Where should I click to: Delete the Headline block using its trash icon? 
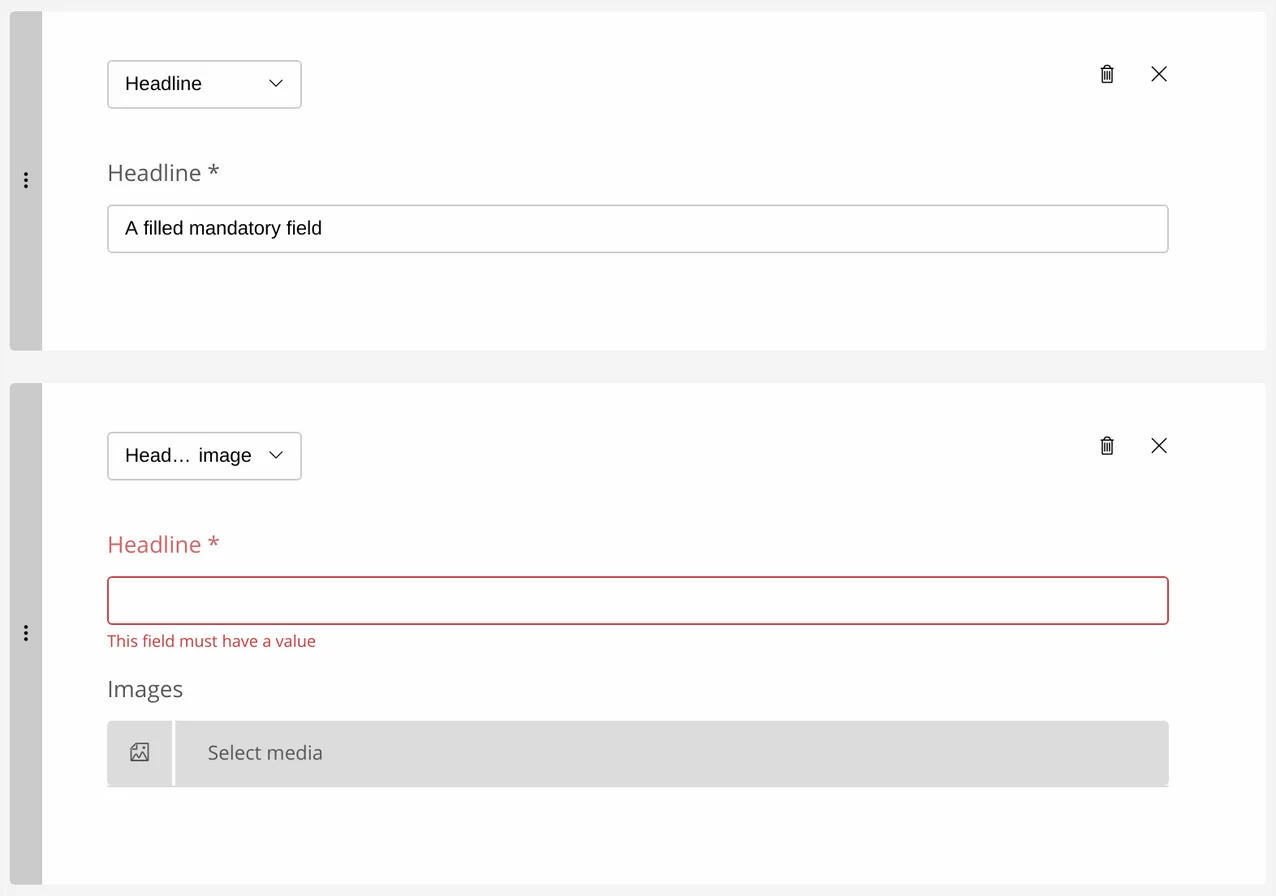point(1106,74)
